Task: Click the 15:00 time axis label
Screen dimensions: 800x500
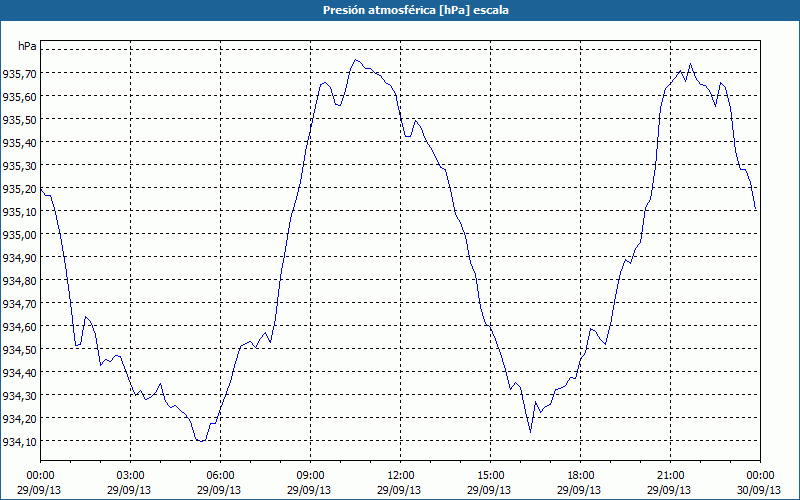Action: [x=490, y=476]
